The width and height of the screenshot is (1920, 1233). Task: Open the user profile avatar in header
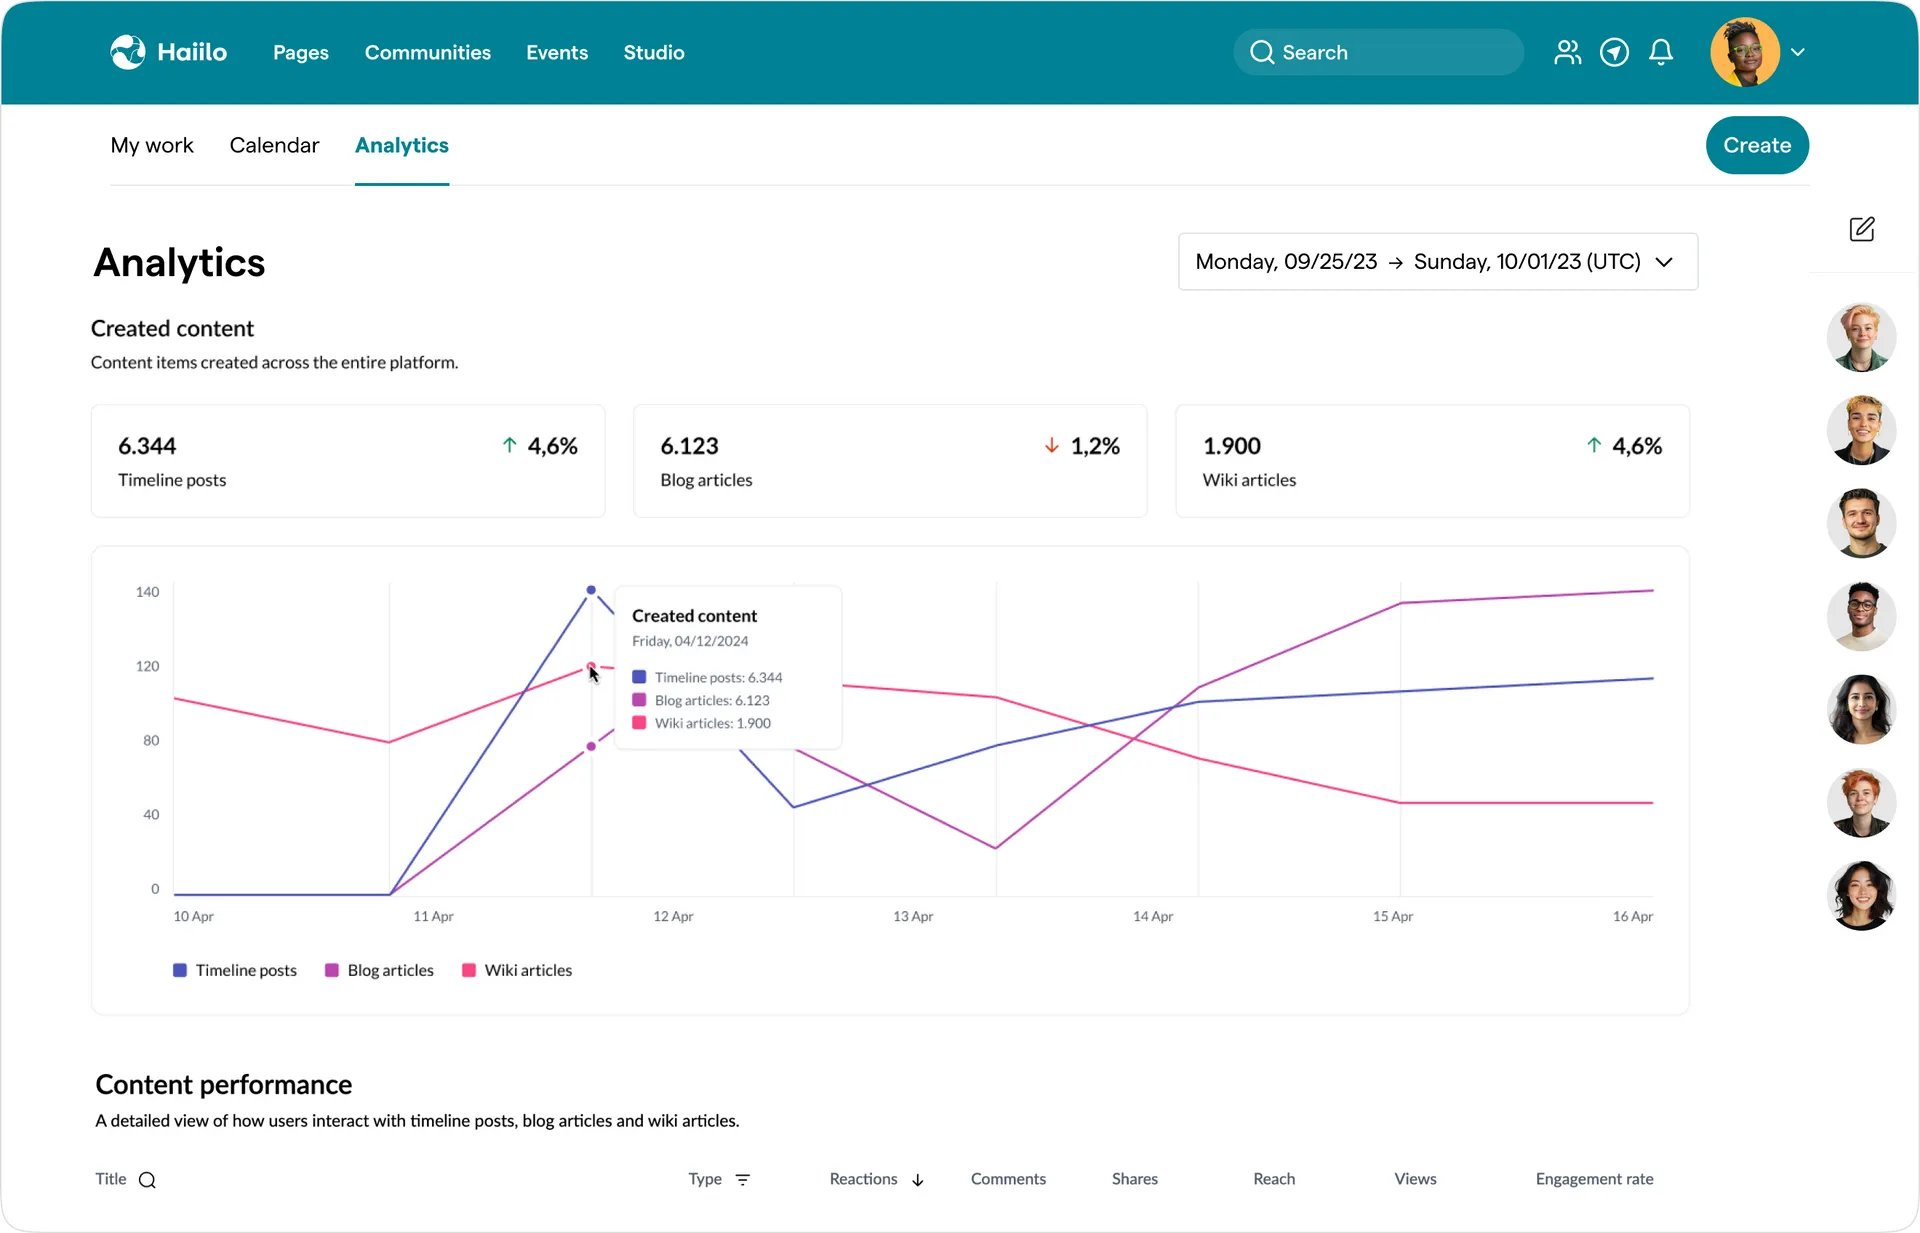coord(1745,52)
